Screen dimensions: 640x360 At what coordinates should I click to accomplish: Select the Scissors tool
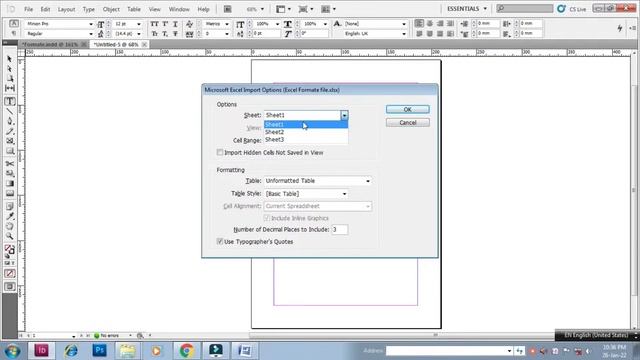(10, 164)
